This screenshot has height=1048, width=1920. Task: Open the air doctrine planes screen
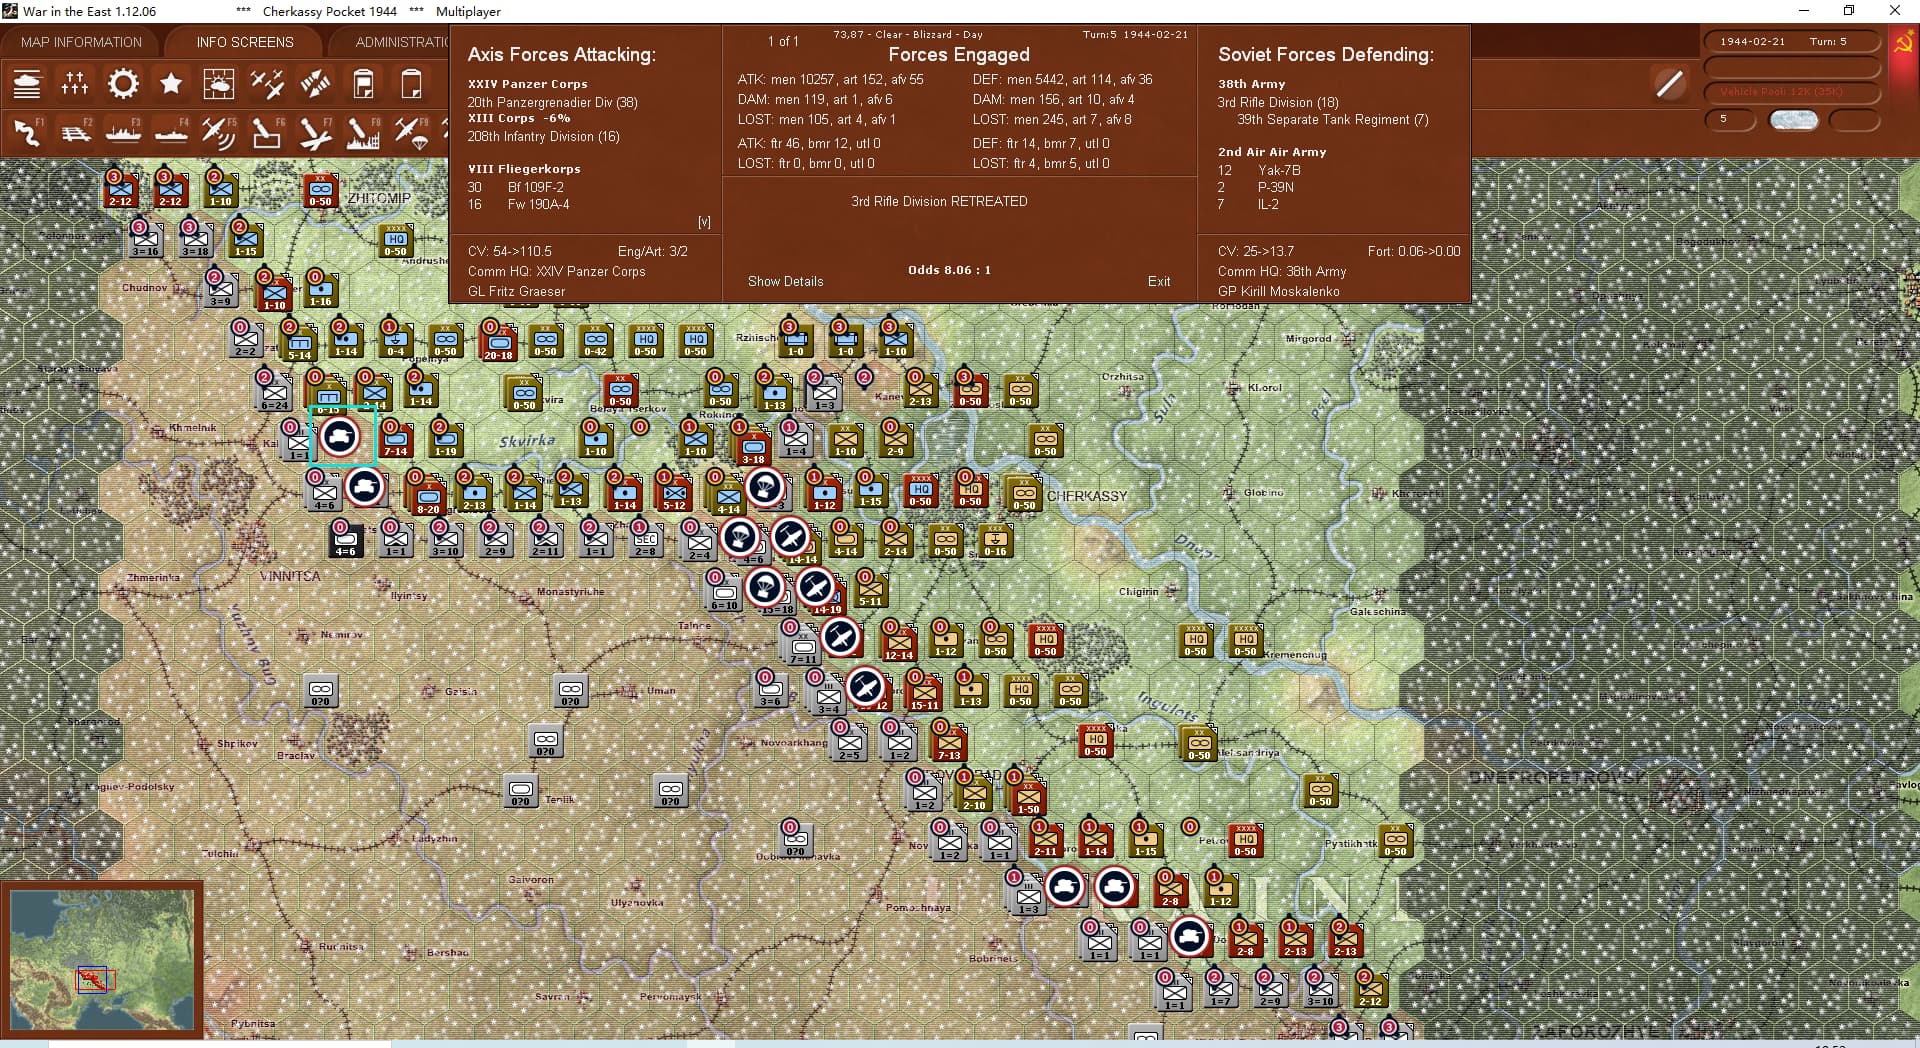point(267,84)
